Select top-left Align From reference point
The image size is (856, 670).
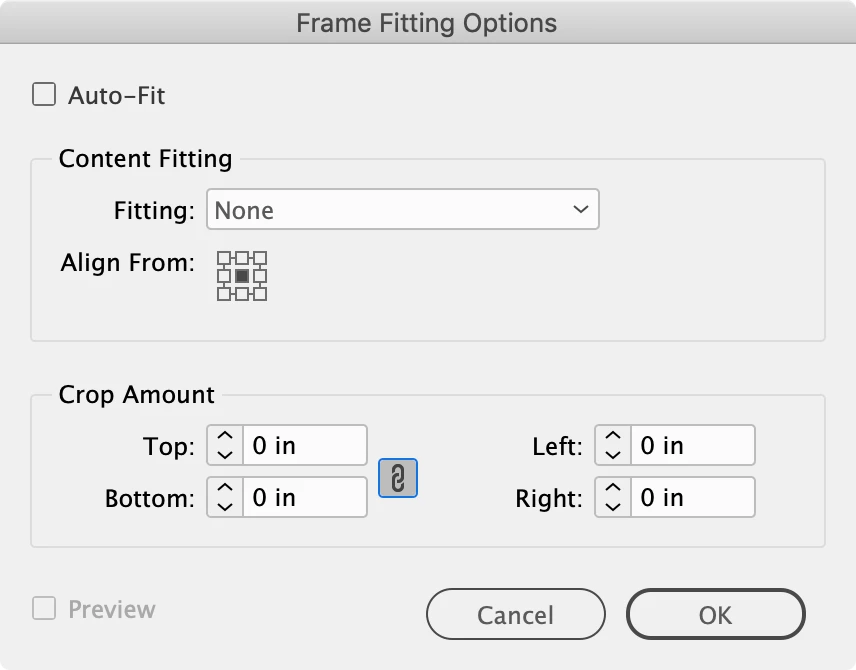pyautogui.click(x=223, y=258)
